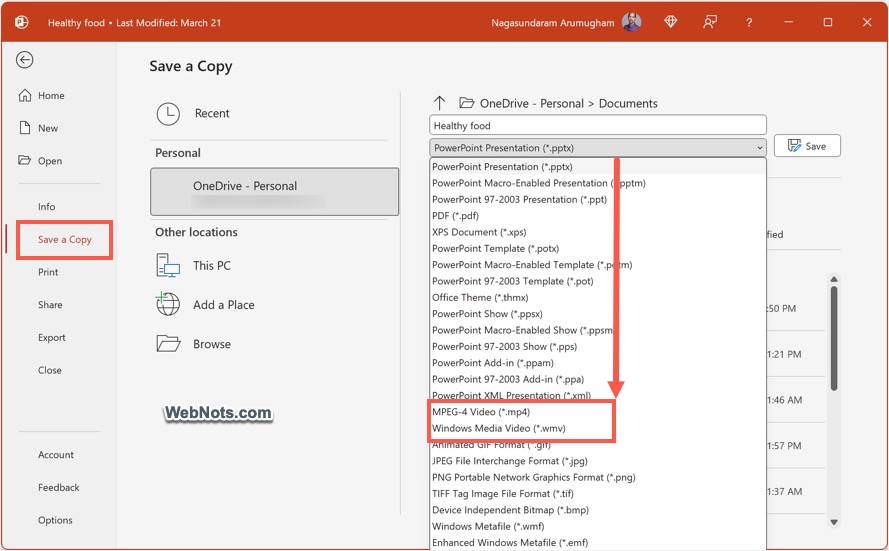
Task: Choose PowerPoint 97-2003 Add-in (*.ppa)
Action: [598, 380]
